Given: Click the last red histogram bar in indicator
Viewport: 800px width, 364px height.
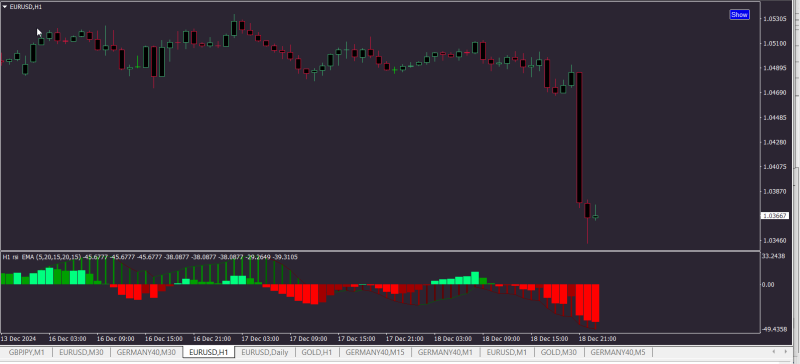Looking at the screenshot, I should click(595, 303).
